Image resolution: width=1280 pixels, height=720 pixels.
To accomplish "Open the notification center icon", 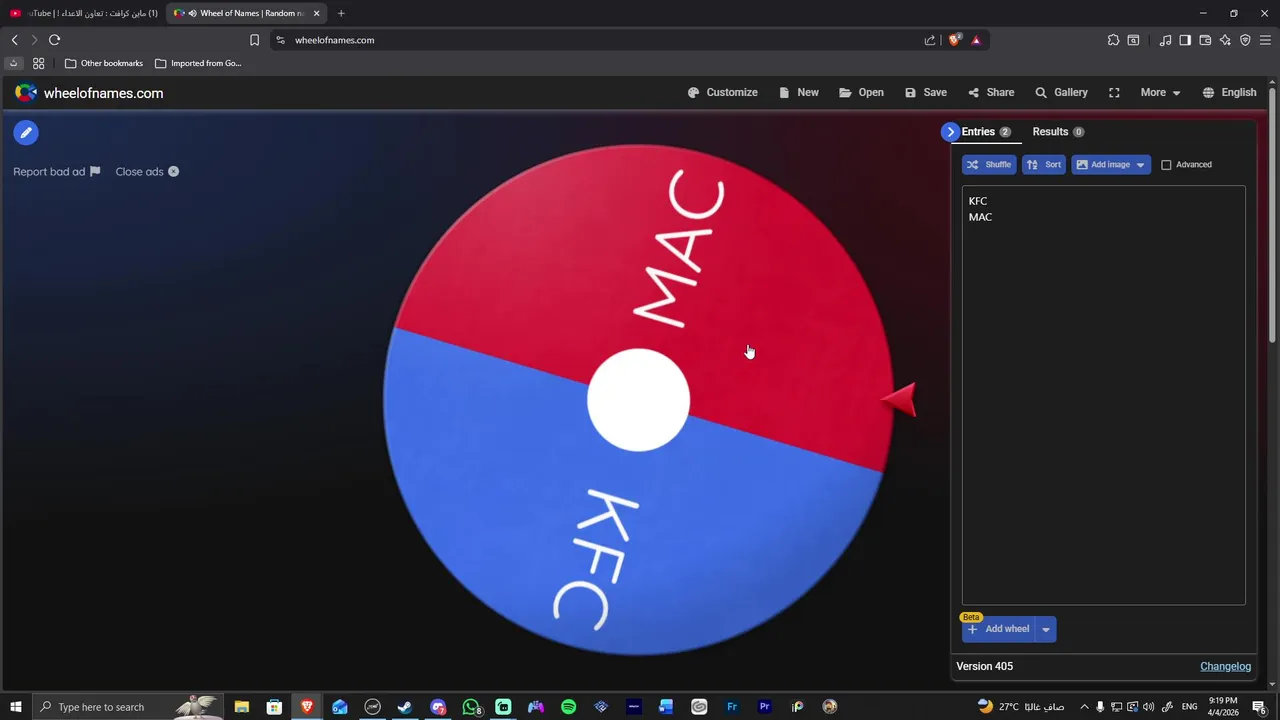I will [x=1260, y=707].
